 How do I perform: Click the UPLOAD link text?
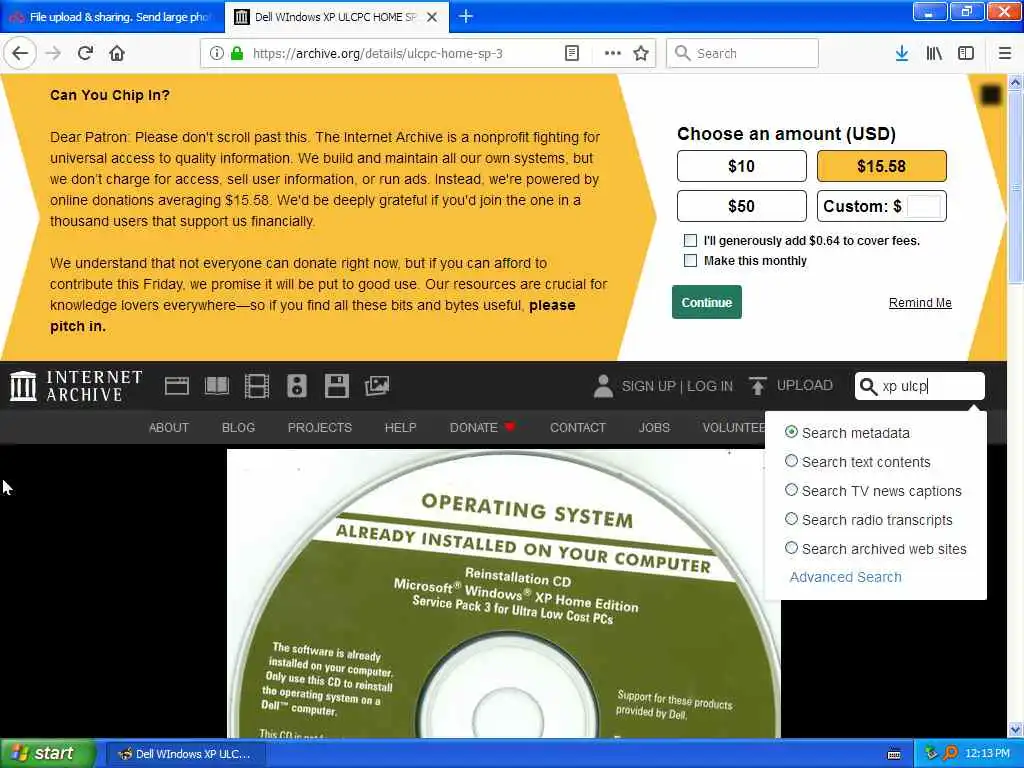805,385
